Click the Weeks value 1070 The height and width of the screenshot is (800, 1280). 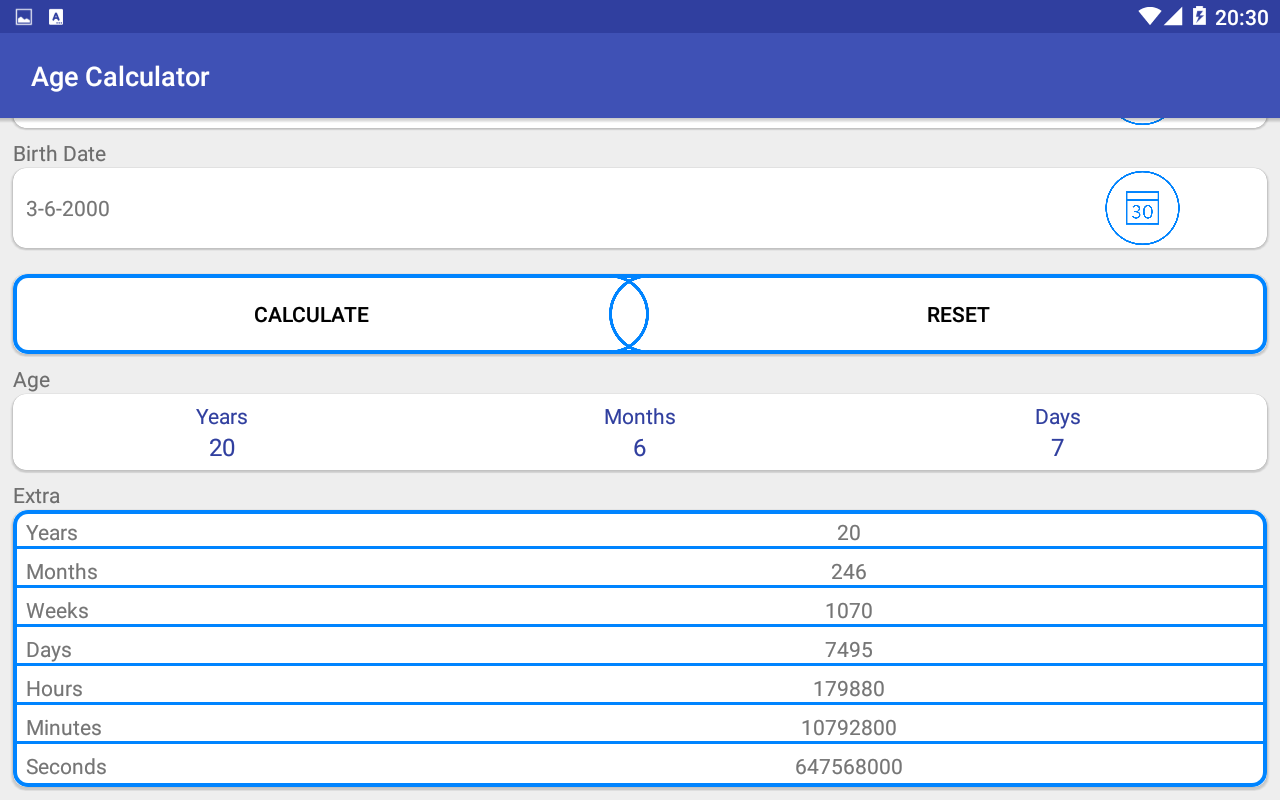coord(849,611)
